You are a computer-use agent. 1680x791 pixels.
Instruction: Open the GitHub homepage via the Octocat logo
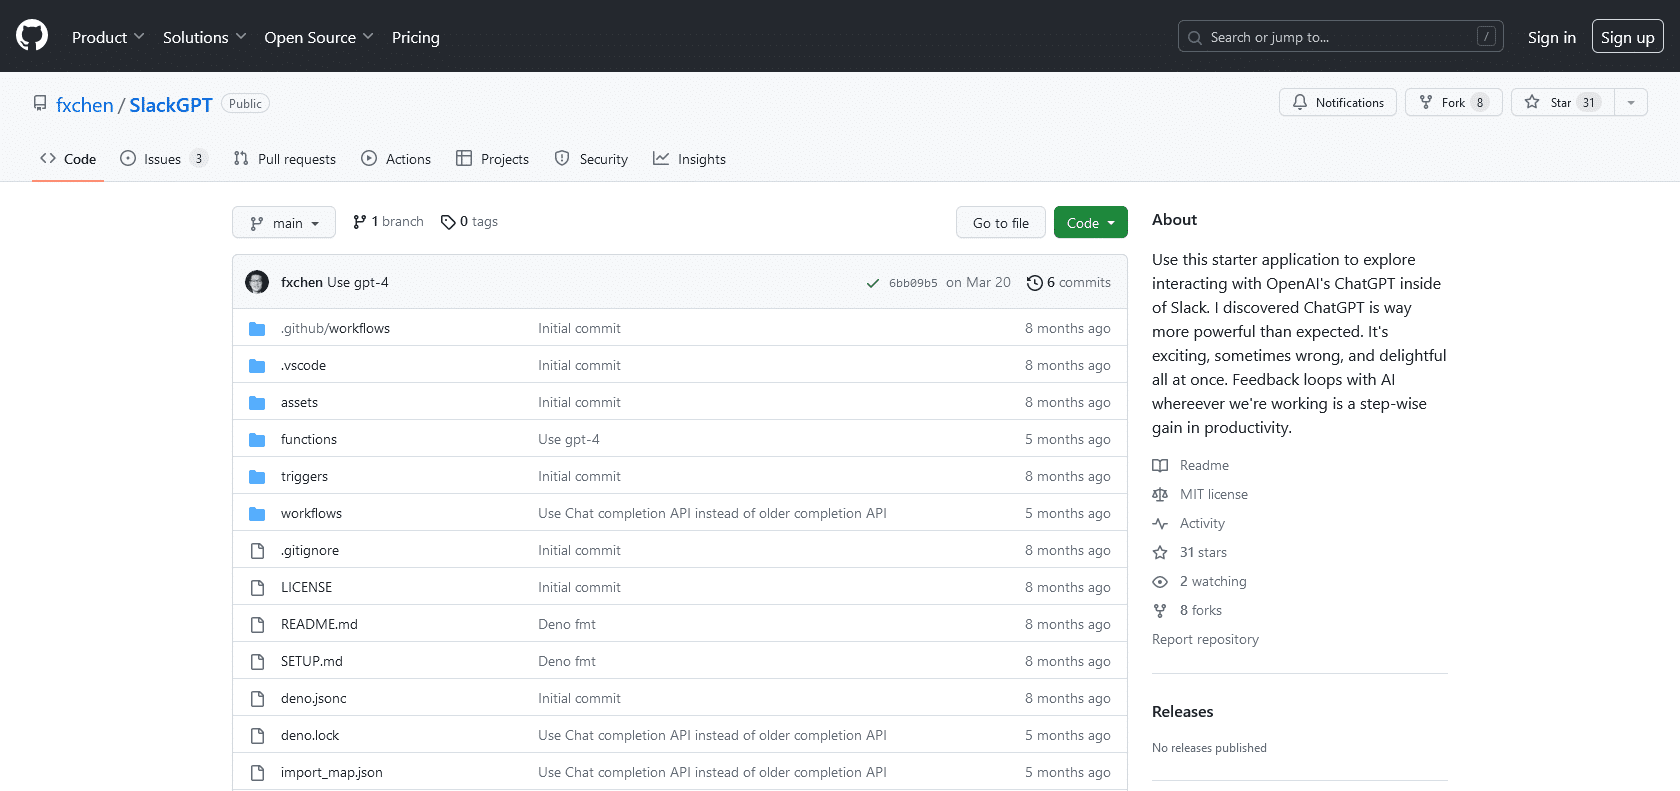click(32, 36)
